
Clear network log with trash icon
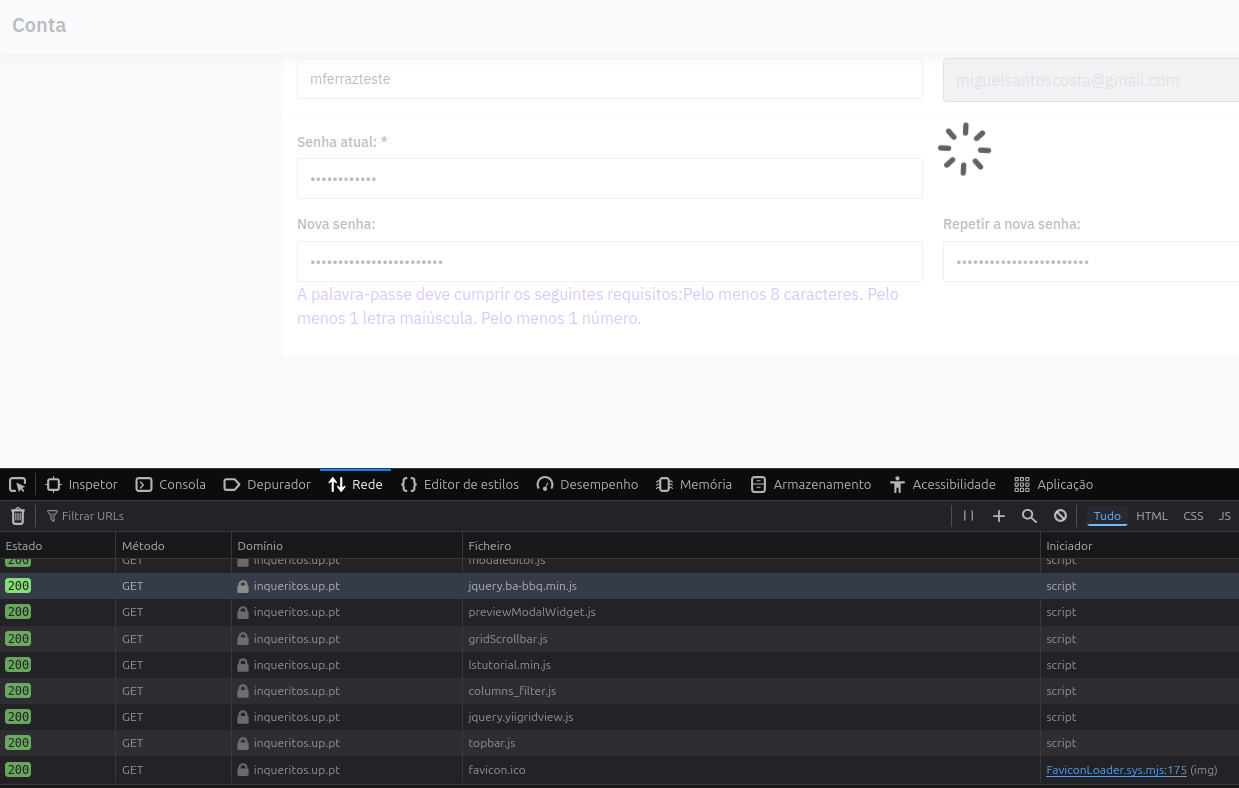tap(17, 516)
